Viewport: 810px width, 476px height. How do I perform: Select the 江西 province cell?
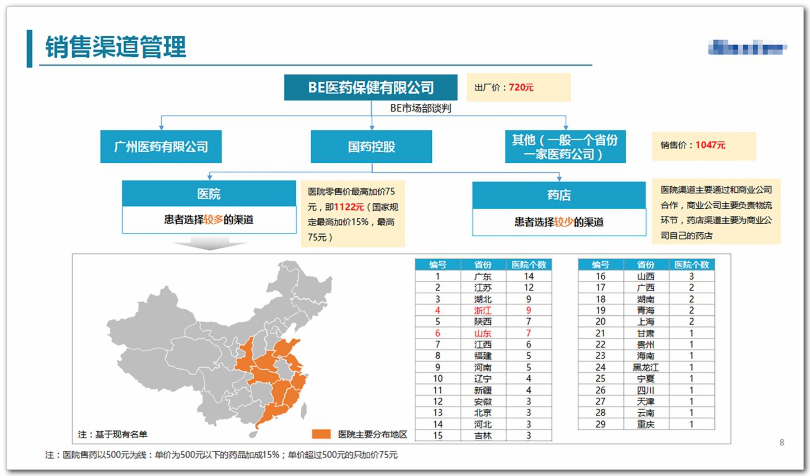click(483, 345)
